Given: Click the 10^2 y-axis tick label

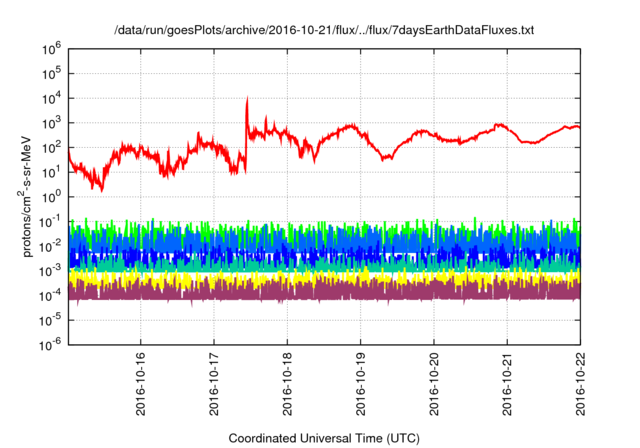Looking at the screenshot, I should point(51,147).
